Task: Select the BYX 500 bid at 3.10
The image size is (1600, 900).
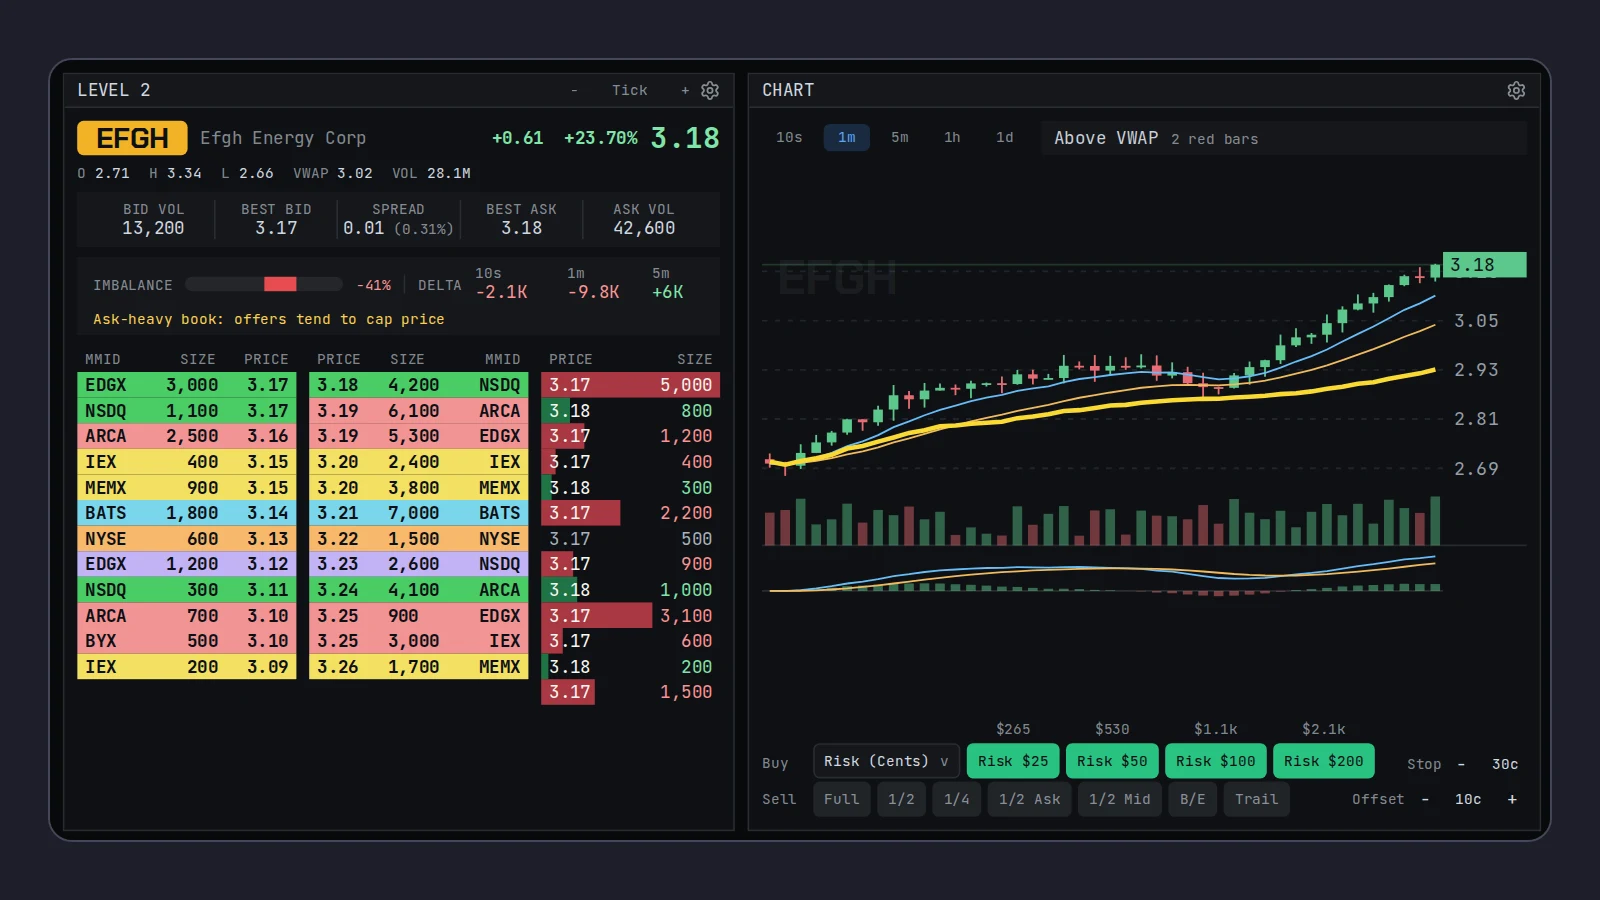Action: point(187,641)
